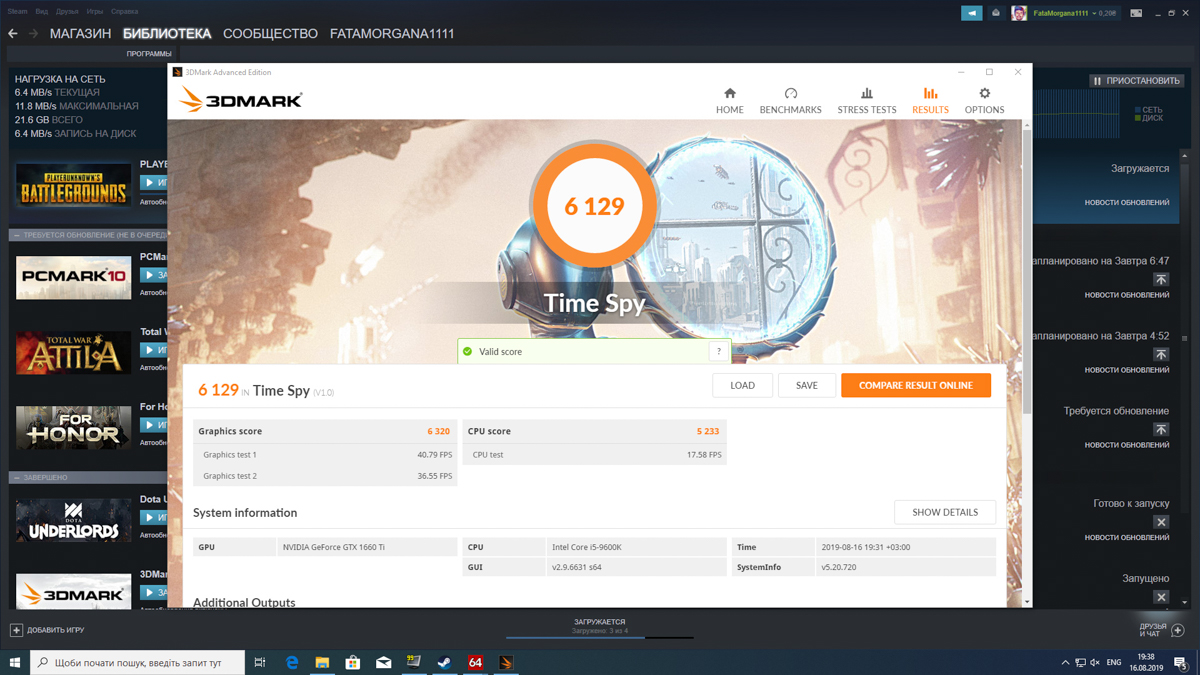Open Steam announcements megaphone icon
Viewport: 1200px width, 675px height.
[971, 13]
